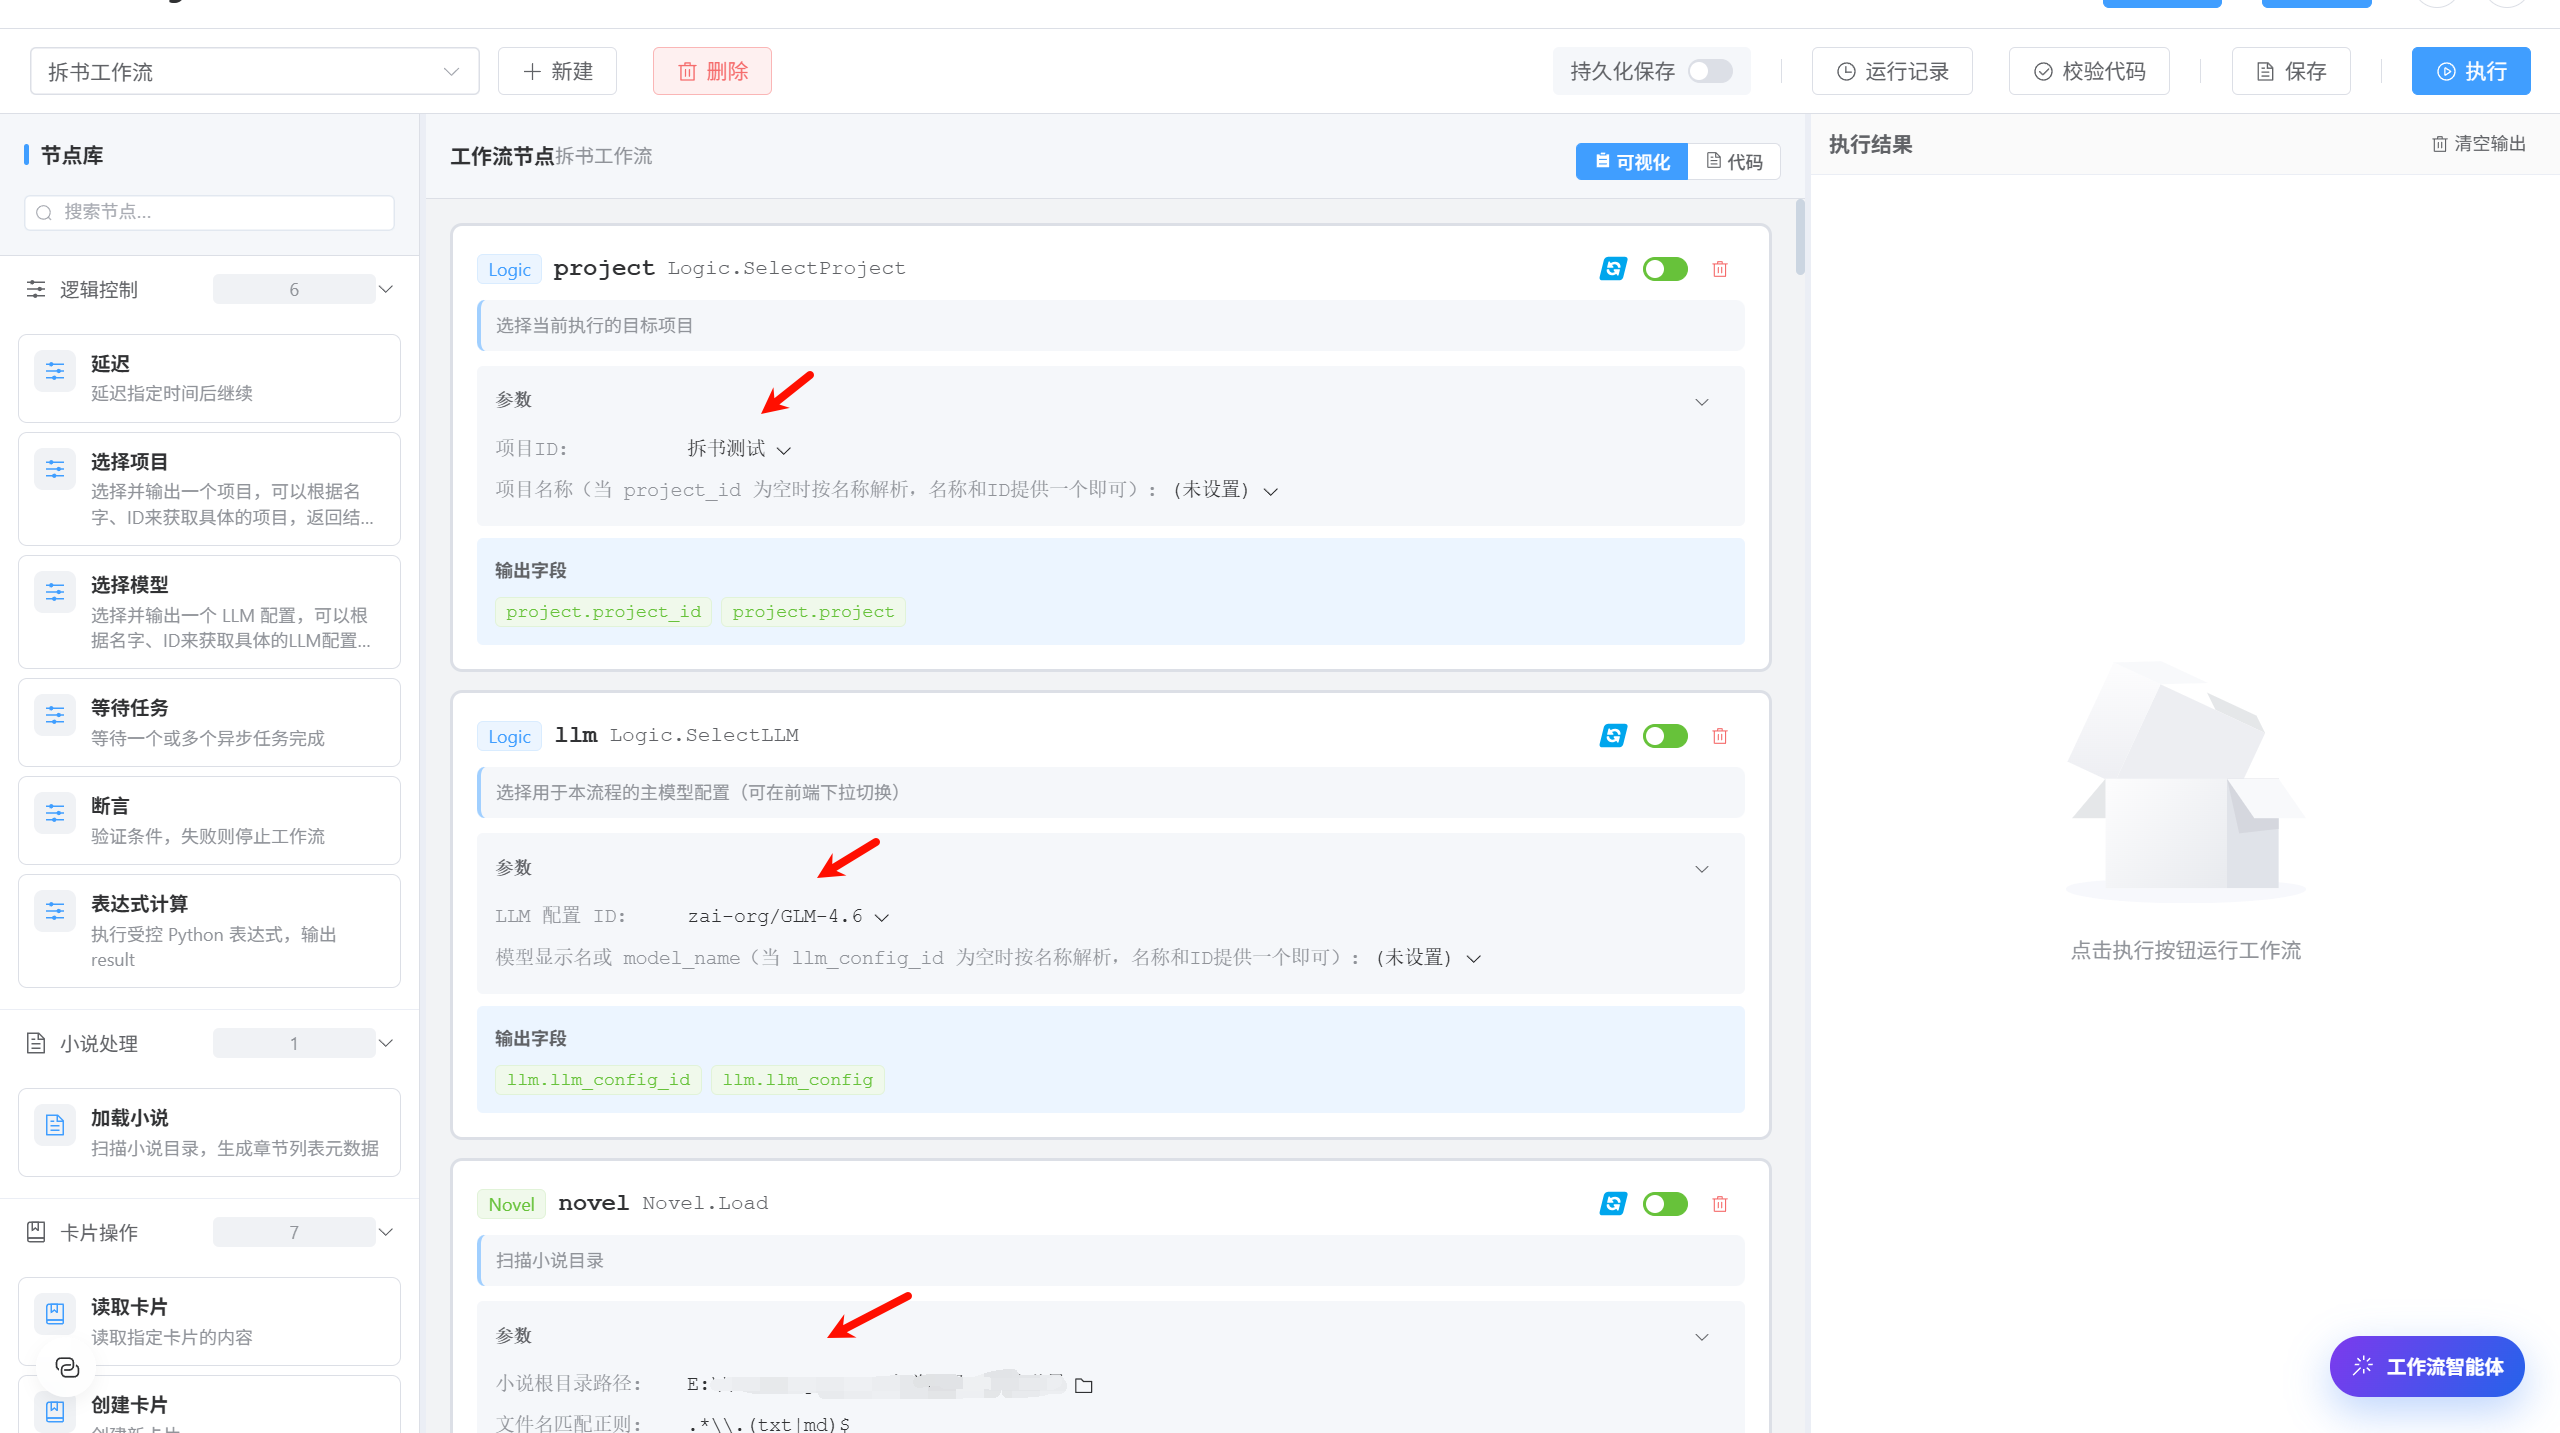
Task: Open the 项目ID 拆书测试 dropdown
Action: 739,449
